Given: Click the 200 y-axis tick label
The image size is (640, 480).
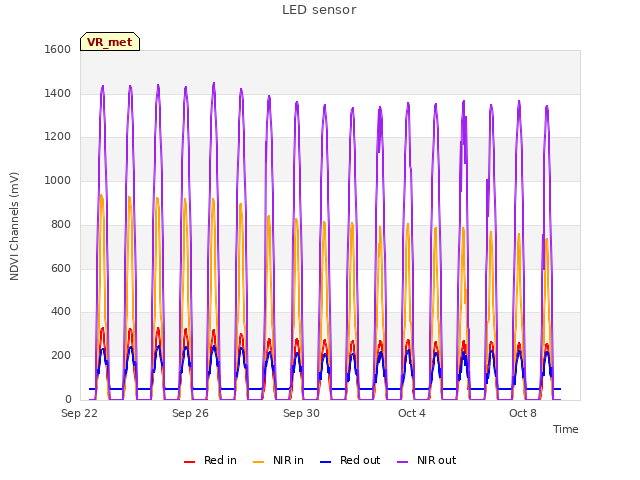Looking at the screenshot, I should 61,356.
